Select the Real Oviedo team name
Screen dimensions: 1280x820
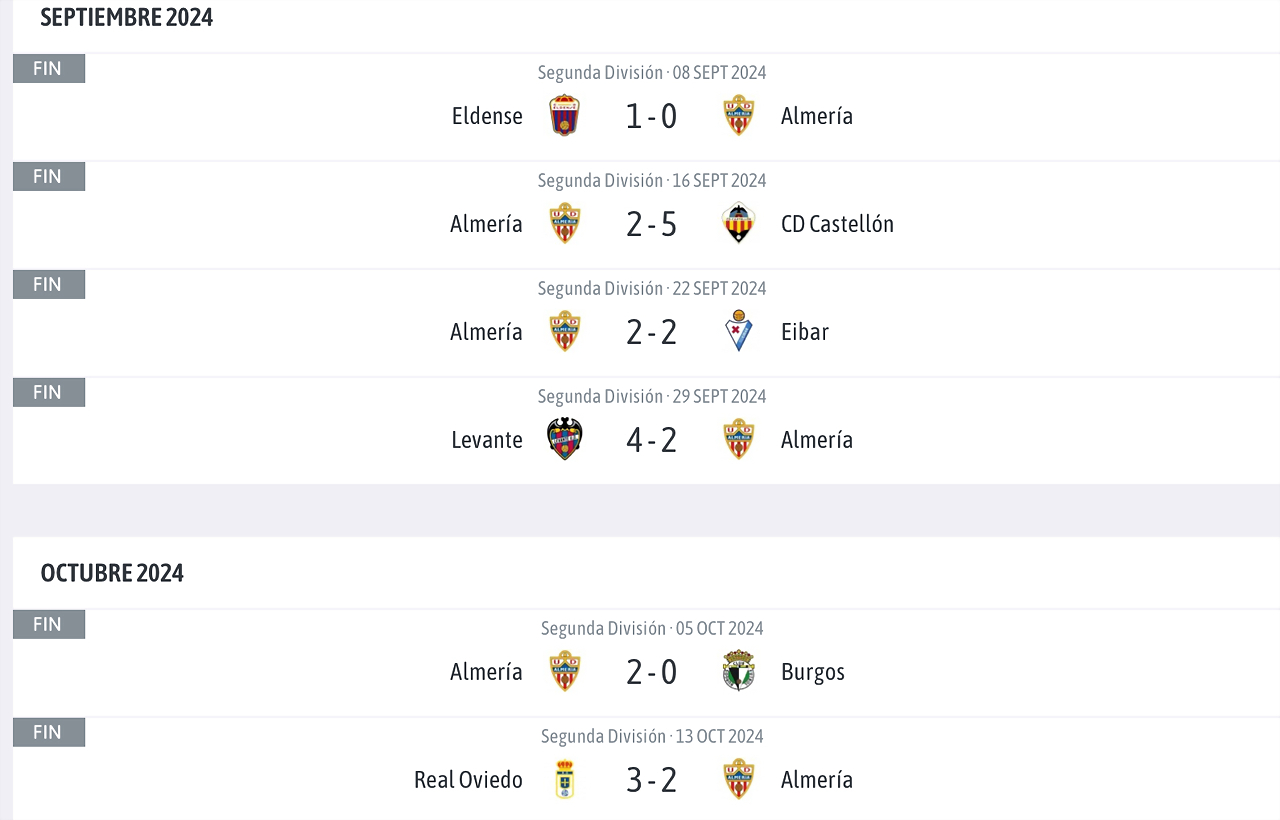tap(468, 780)
